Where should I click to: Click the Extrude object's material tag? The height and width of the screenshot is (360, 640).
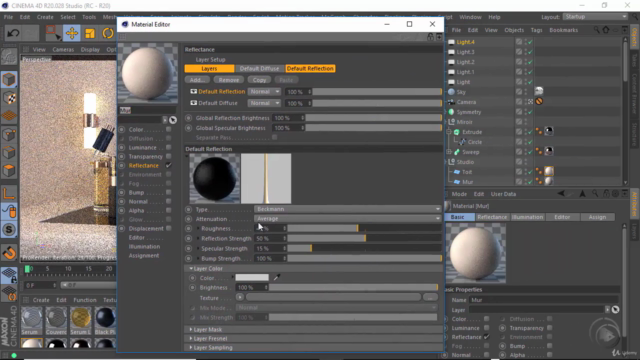point(549,131)
